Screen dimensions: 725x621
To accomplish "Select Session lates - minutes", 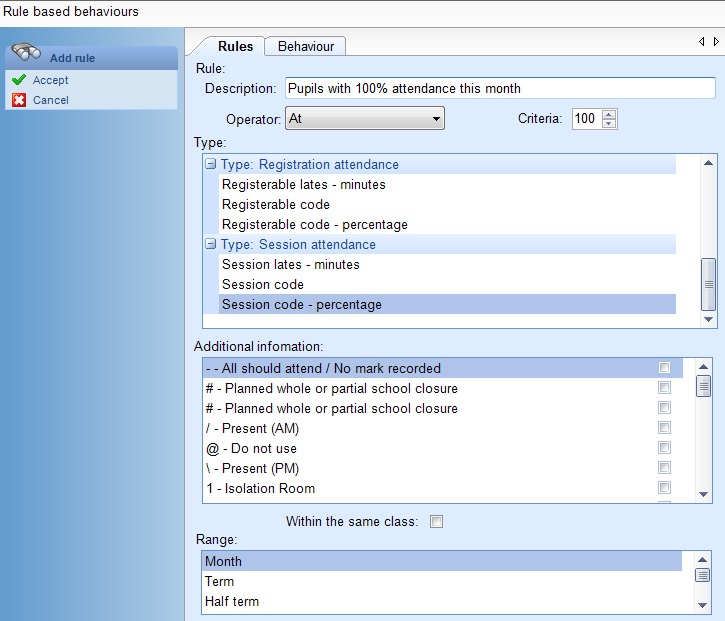I will coord(447,264).
